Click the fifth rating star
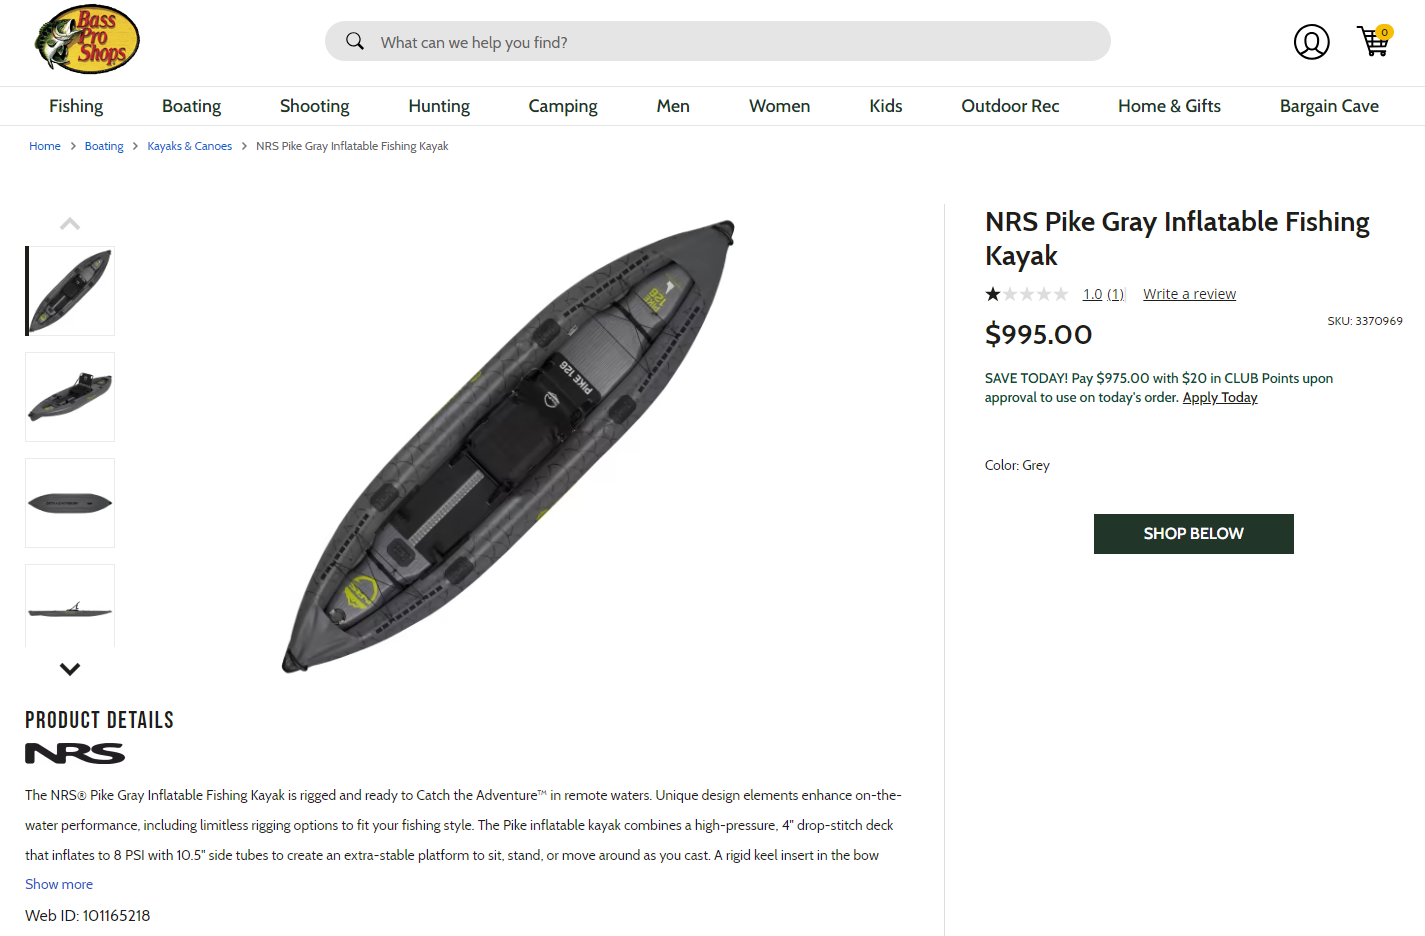Image resolution: width=1425 pixels, height=936 pixels. [x=1060, y=293]
